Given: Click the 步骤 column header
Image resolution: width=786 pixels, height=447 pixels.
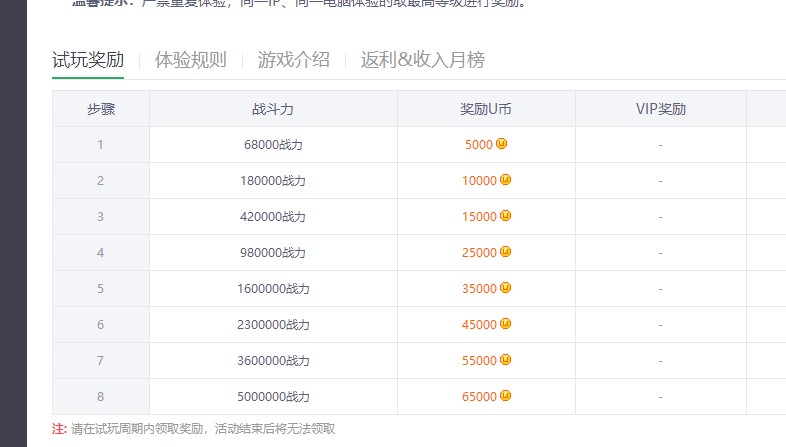Looking at the screenshot, I should [101, 109].
